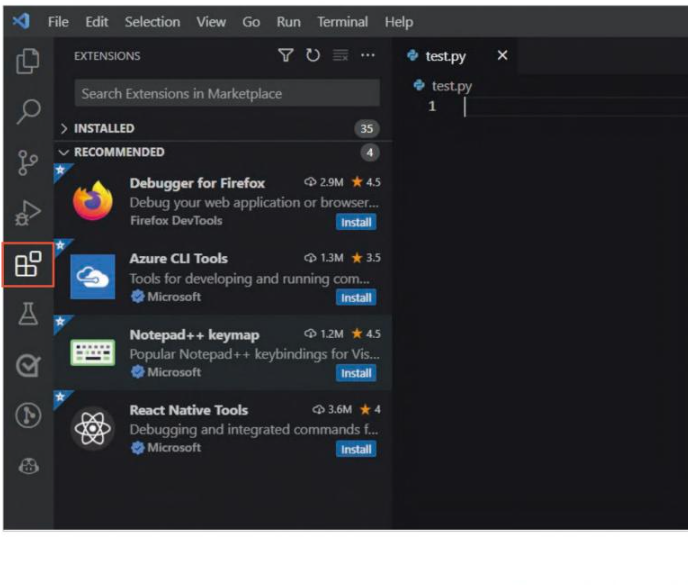Screen dimensions: 688x585
Task: Open the checkmark circle activity bar icon
Action: [x=28, y=365]
